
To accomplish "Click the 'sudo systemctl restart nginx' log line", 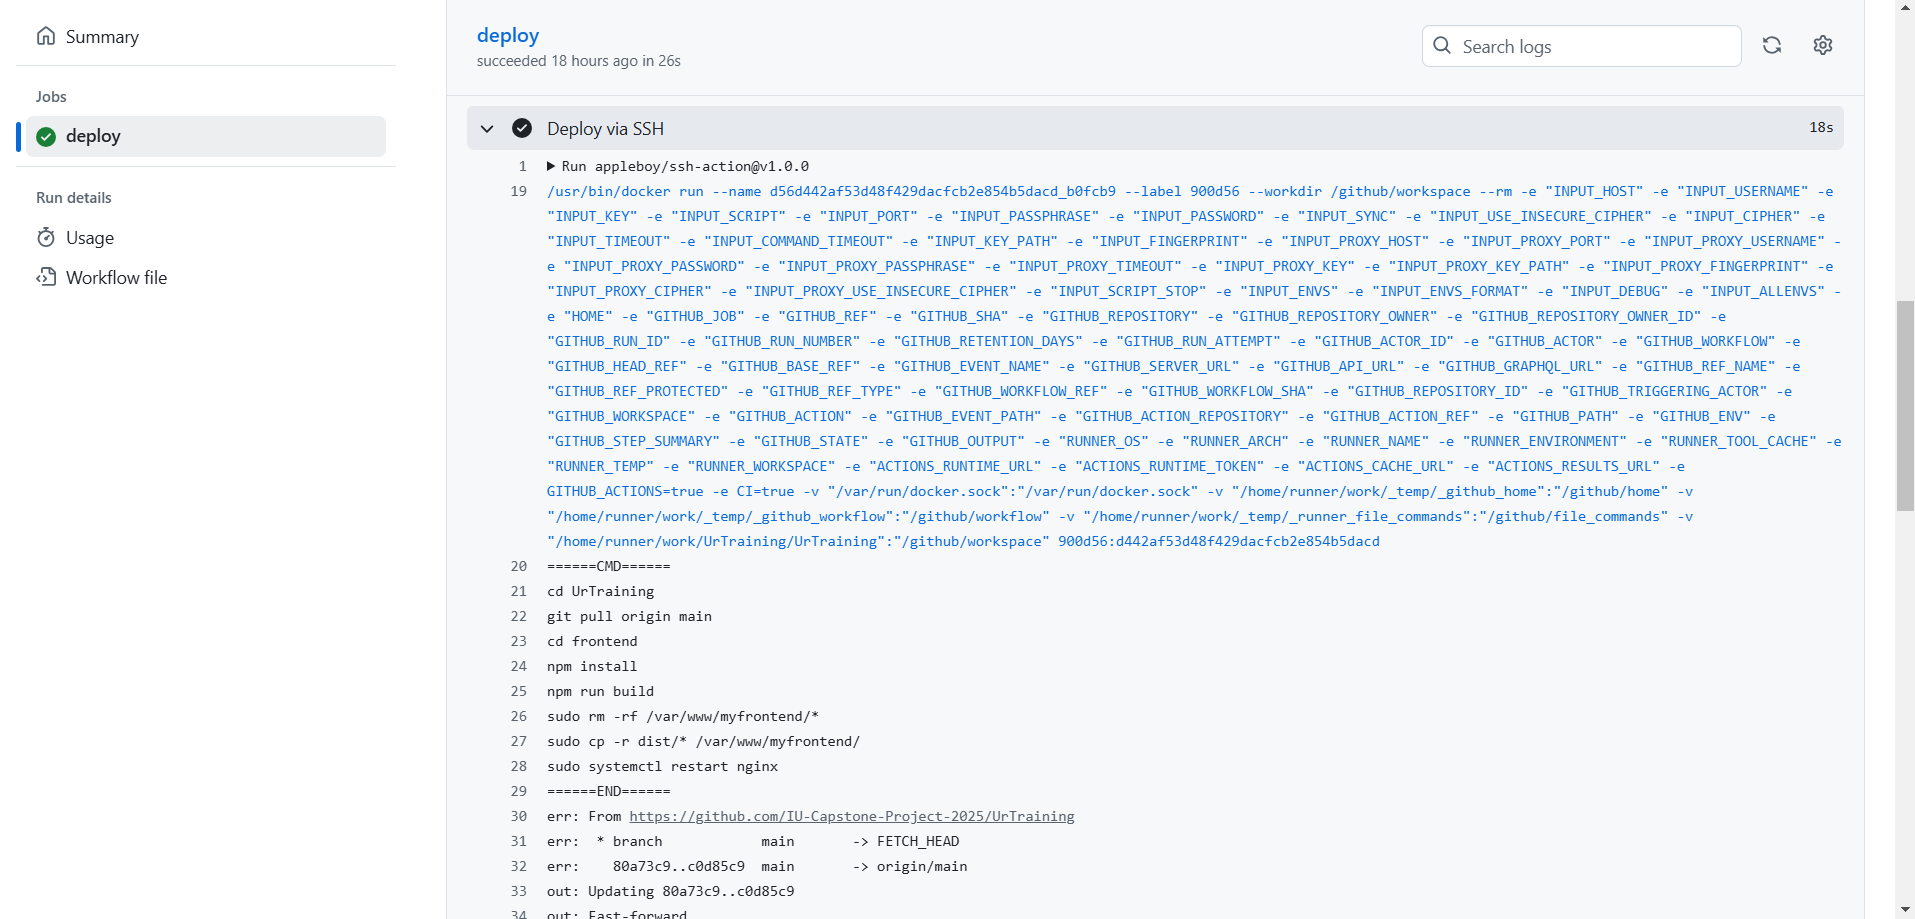I will tap(662, 766).
